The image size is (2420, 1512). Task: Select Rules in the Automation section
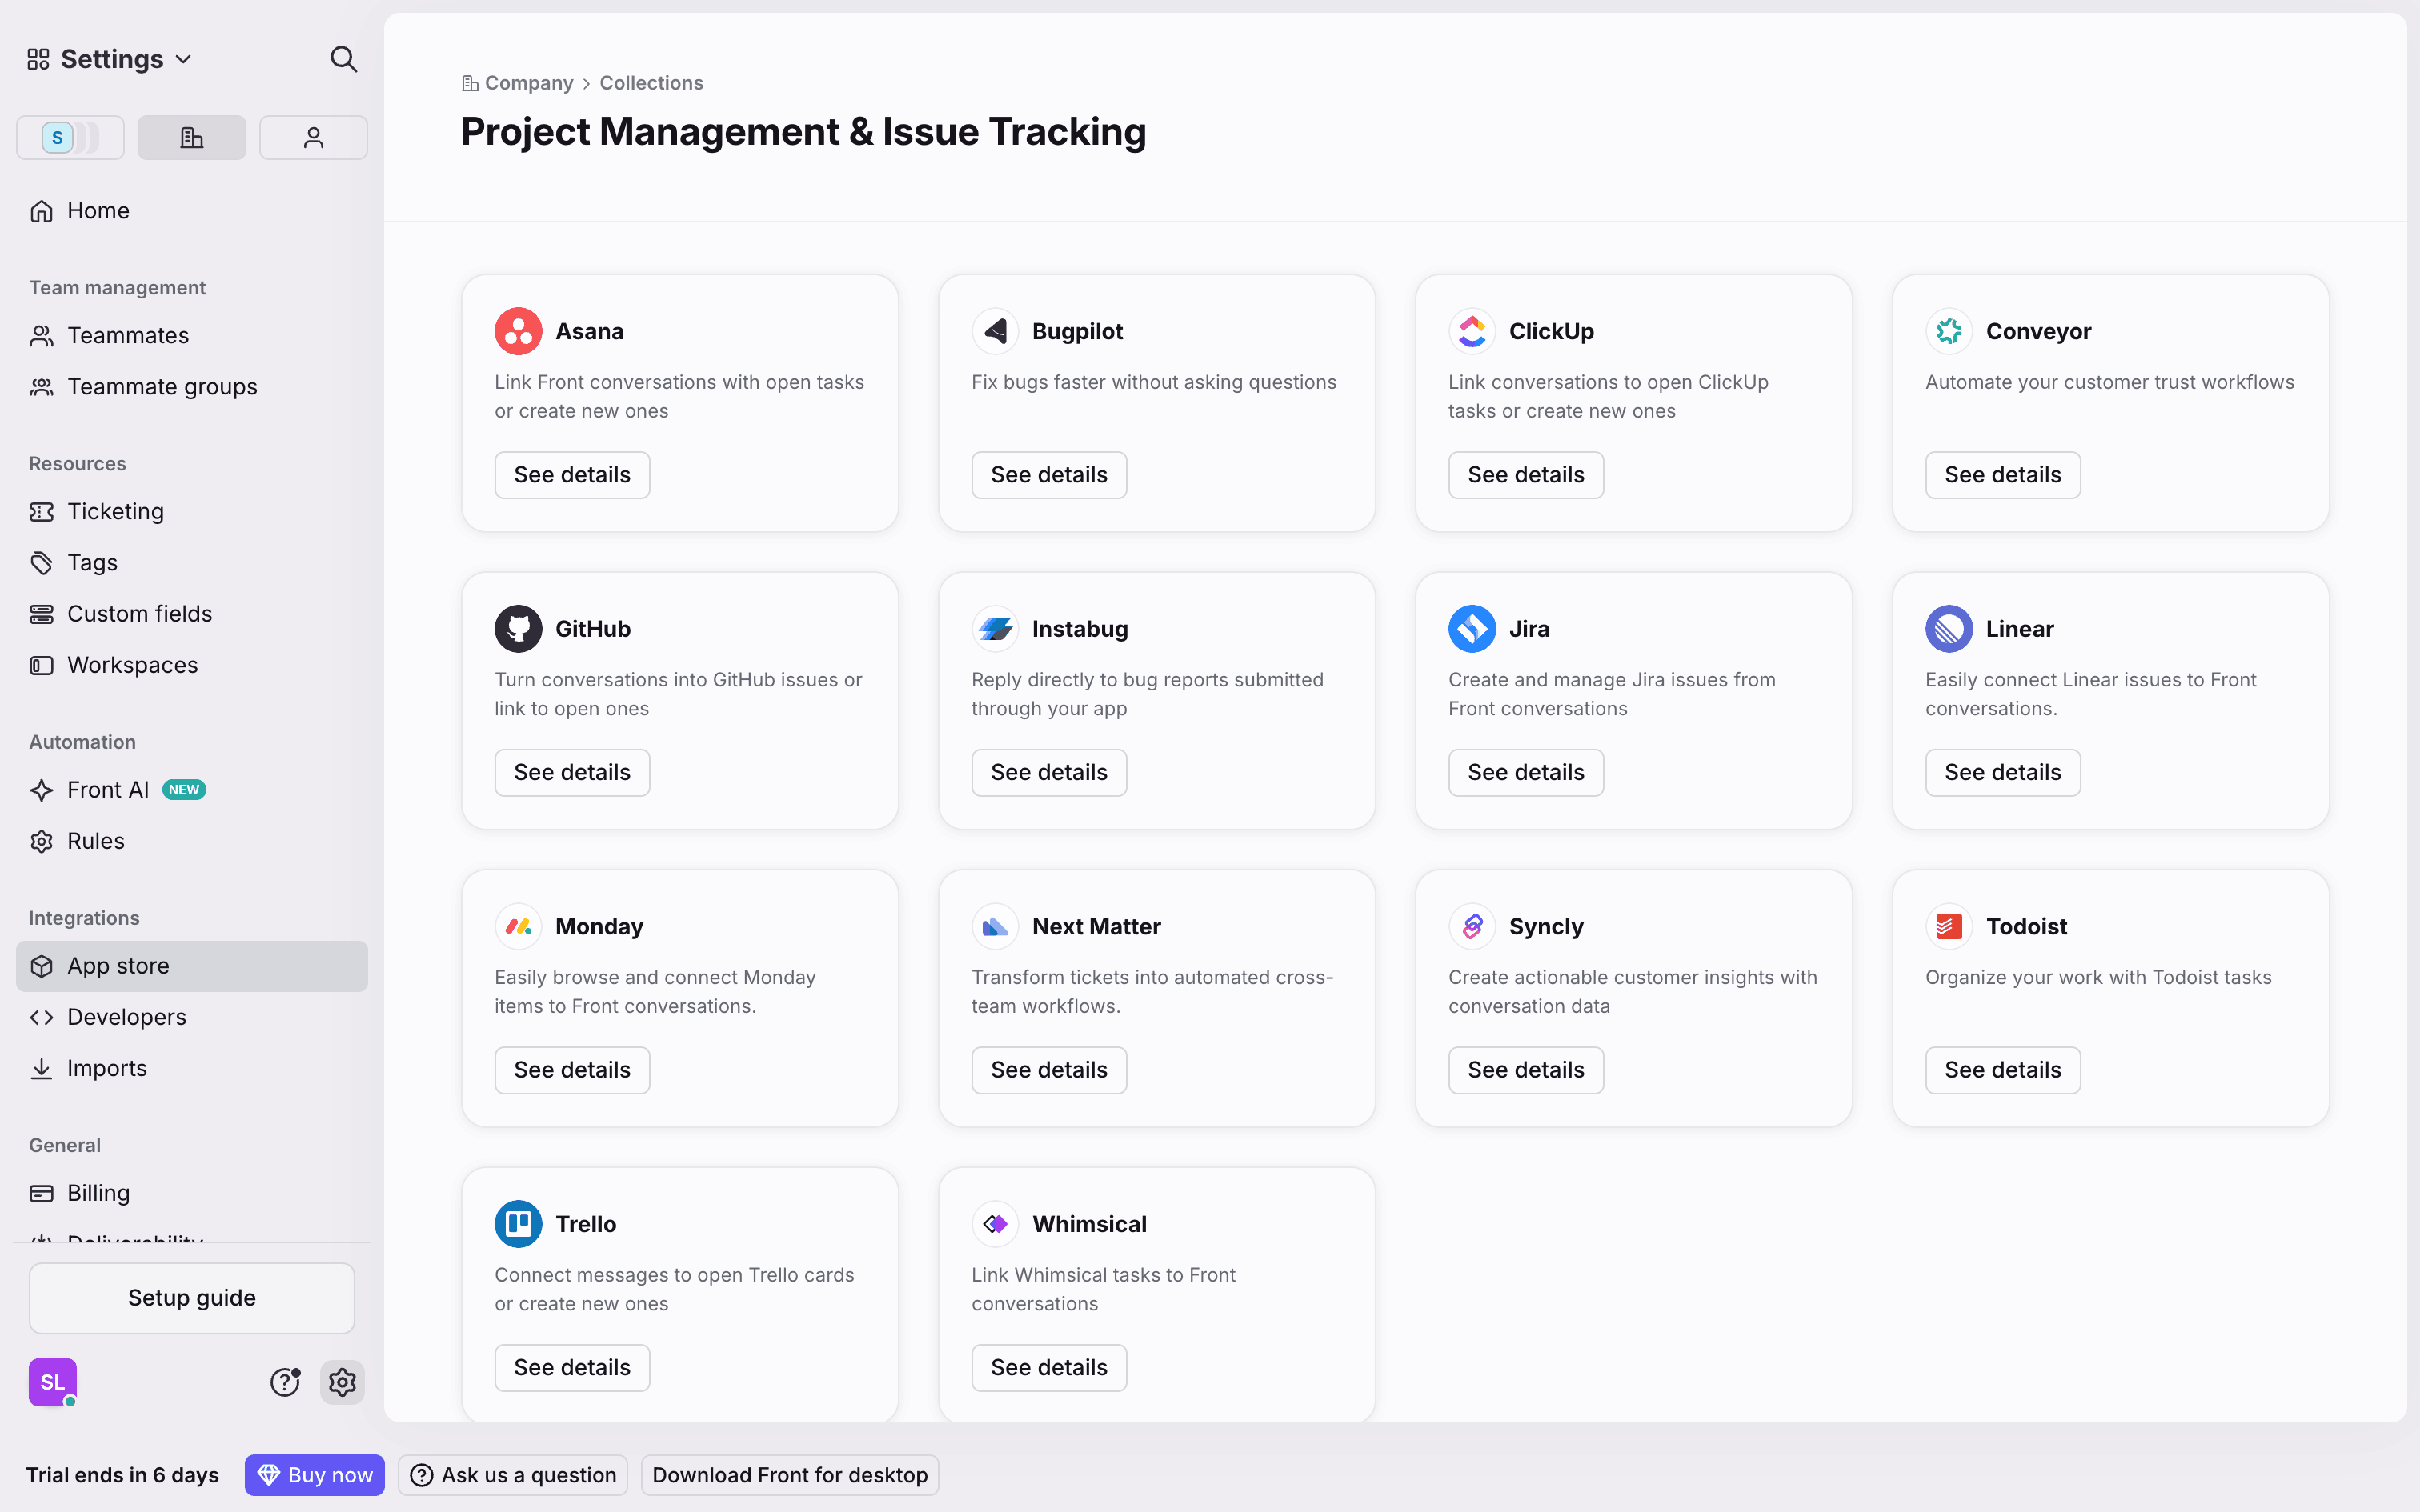[96, 841]
